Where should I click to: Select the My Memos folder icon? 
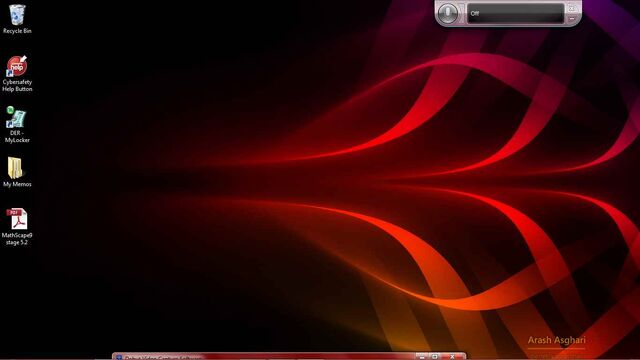17,172
